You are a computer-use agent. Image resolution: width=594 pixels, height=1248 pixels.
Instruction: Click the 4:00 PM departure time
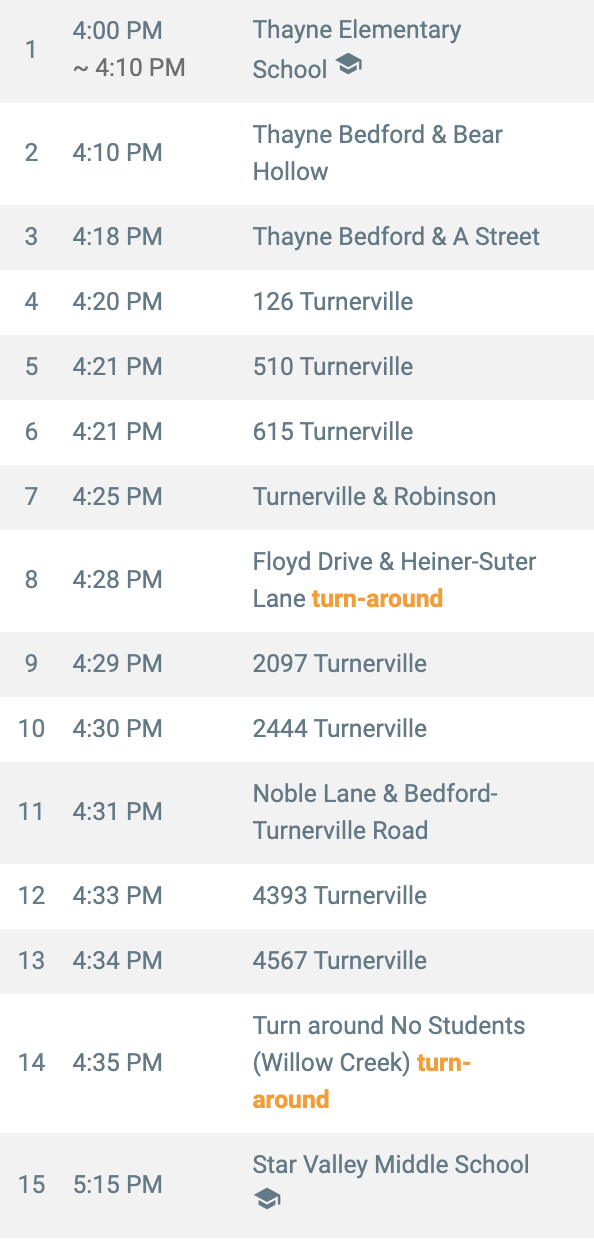[117, 31]
